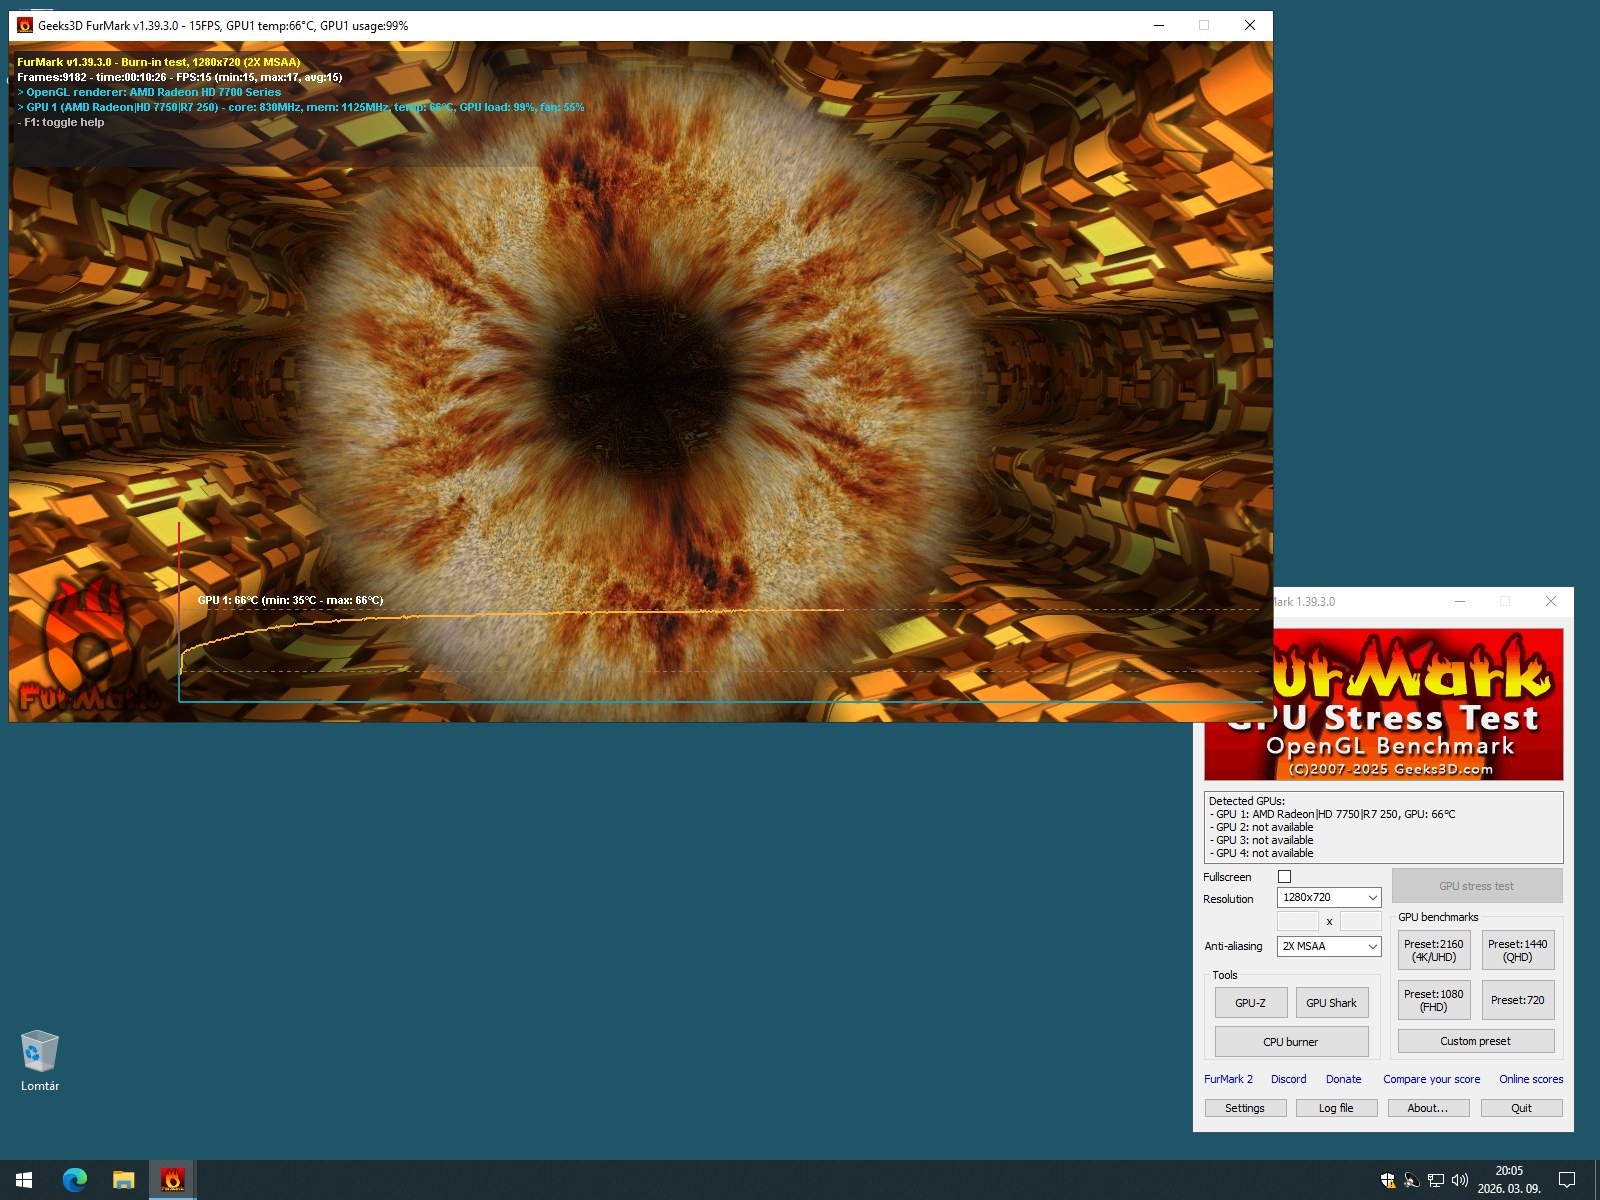This screenshot has width=1600, height=1200.
Task: Close the FurMark launcher window
Action: (1551, 602)
